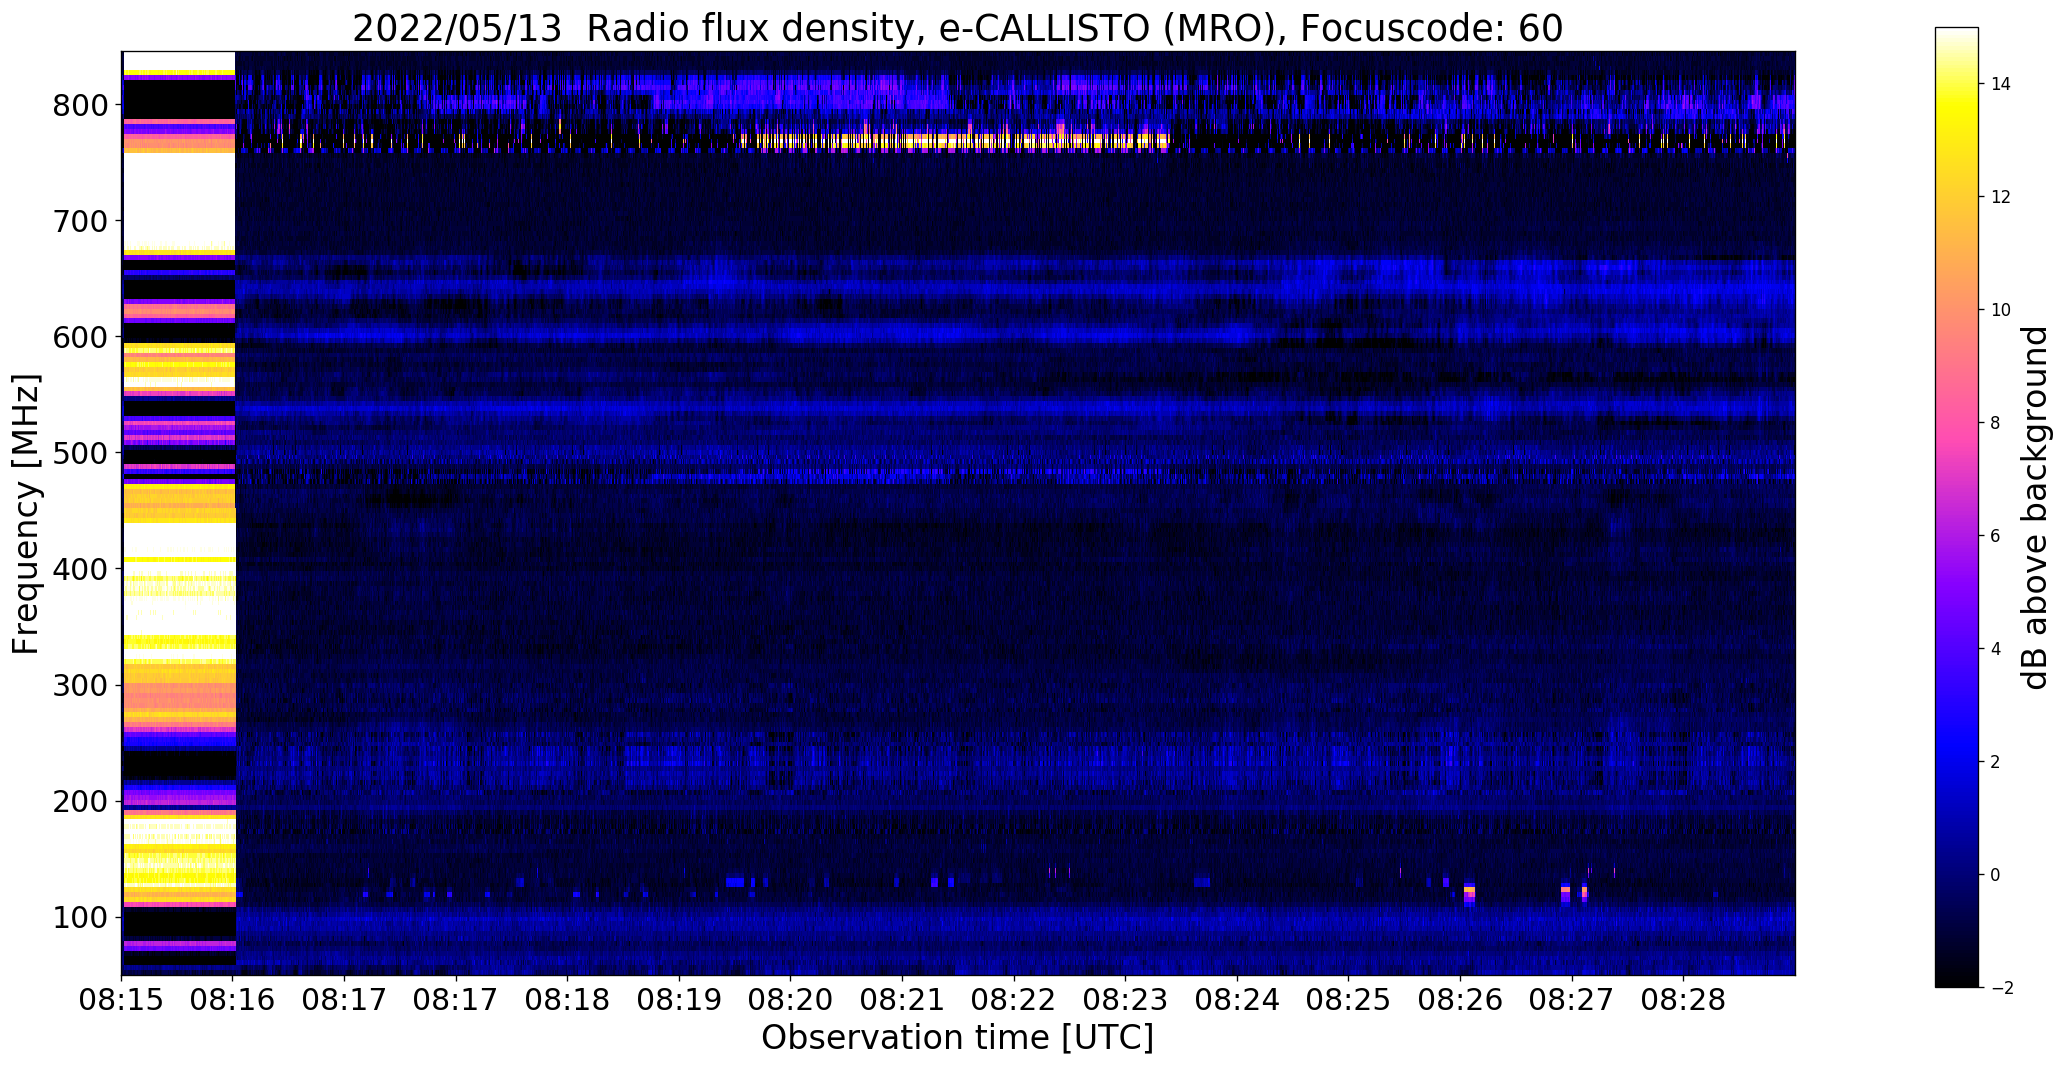Click the 08:21 time tick label

(902, 1000)
